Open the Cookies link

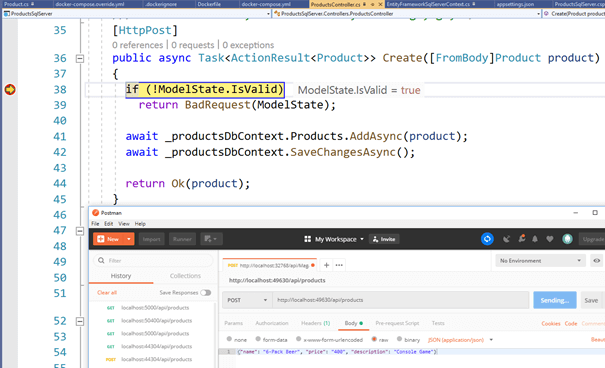click(551, 324)
